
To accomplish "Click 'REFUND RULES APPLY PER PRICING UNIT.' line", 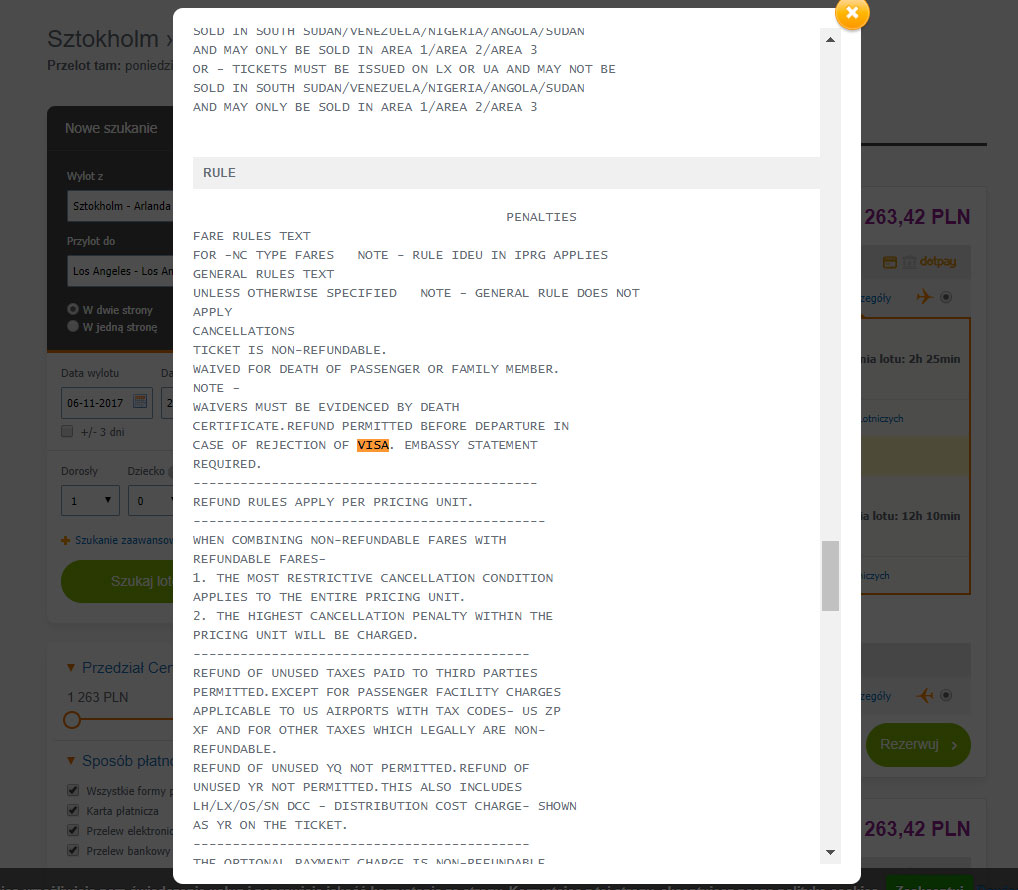I will pos(333,502).
